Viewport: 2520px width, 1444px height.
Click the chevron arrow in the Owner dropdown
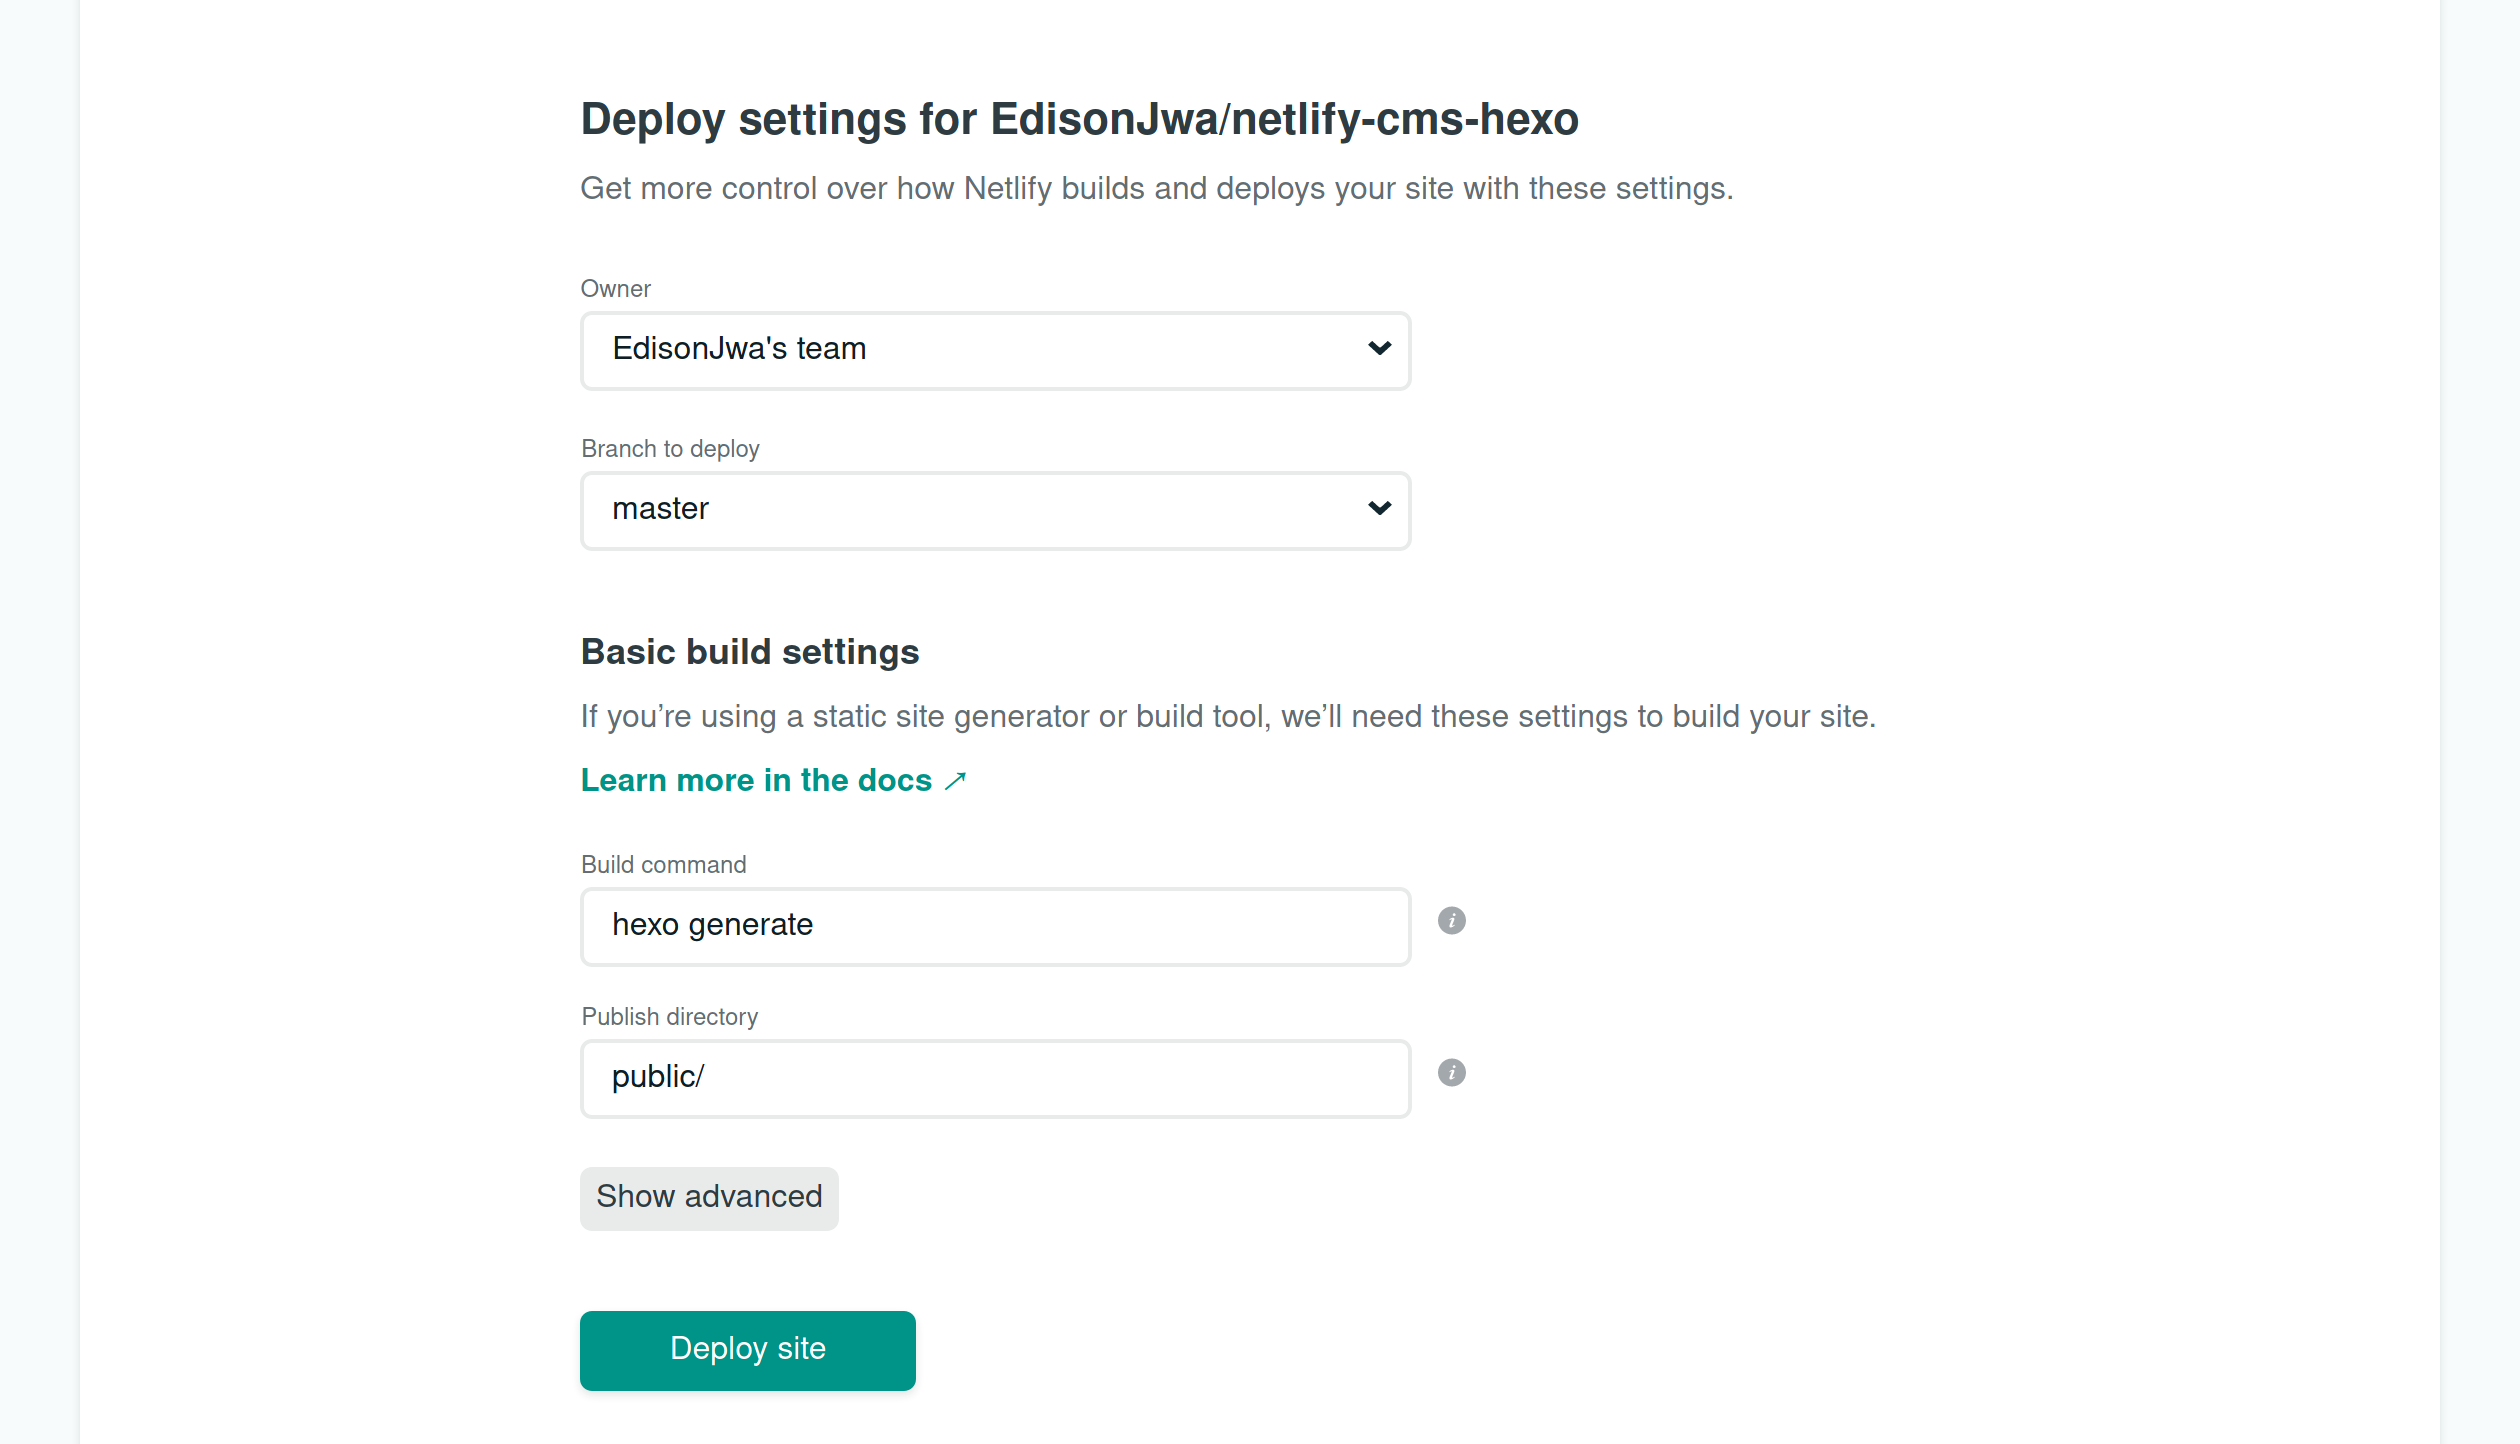tap(1379, 349)
